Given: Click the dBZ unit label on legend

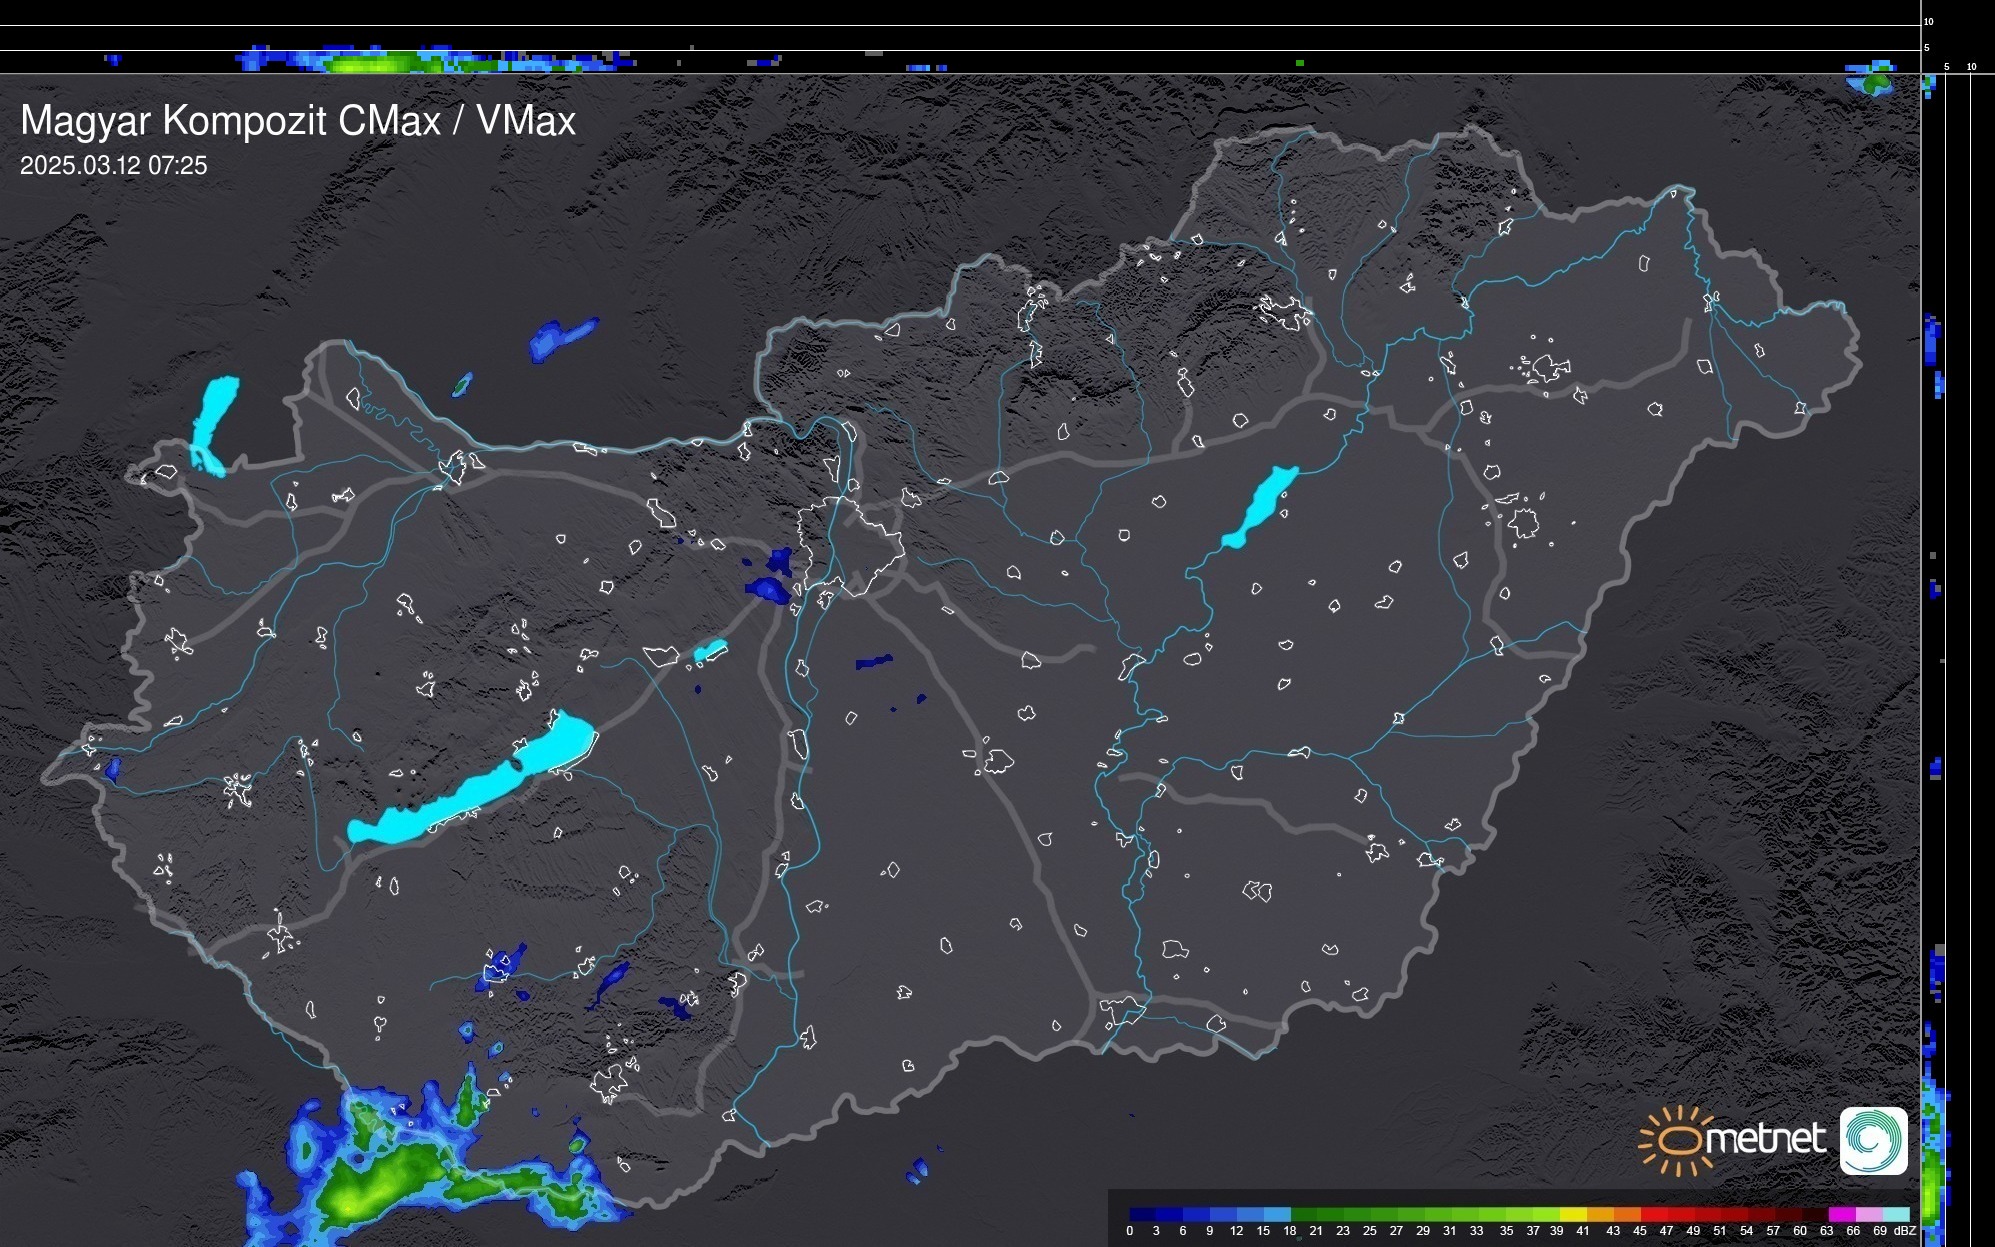Looking at the screenshot, I should [x=1904, y=1231].
